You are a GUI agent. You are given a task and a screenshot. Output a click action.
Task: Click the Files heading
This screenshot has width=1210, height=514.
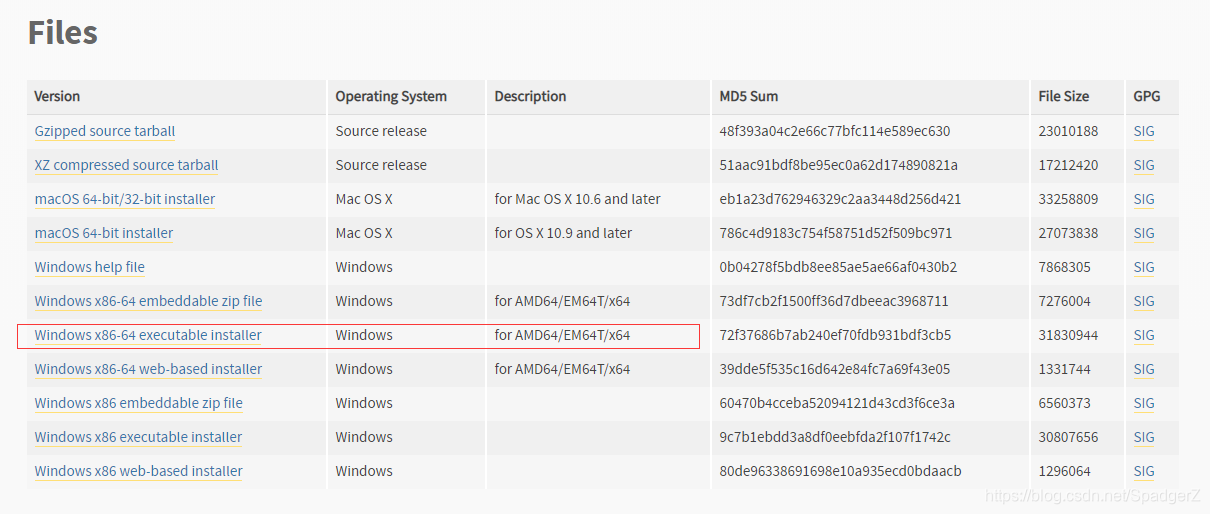pos(63,33)
